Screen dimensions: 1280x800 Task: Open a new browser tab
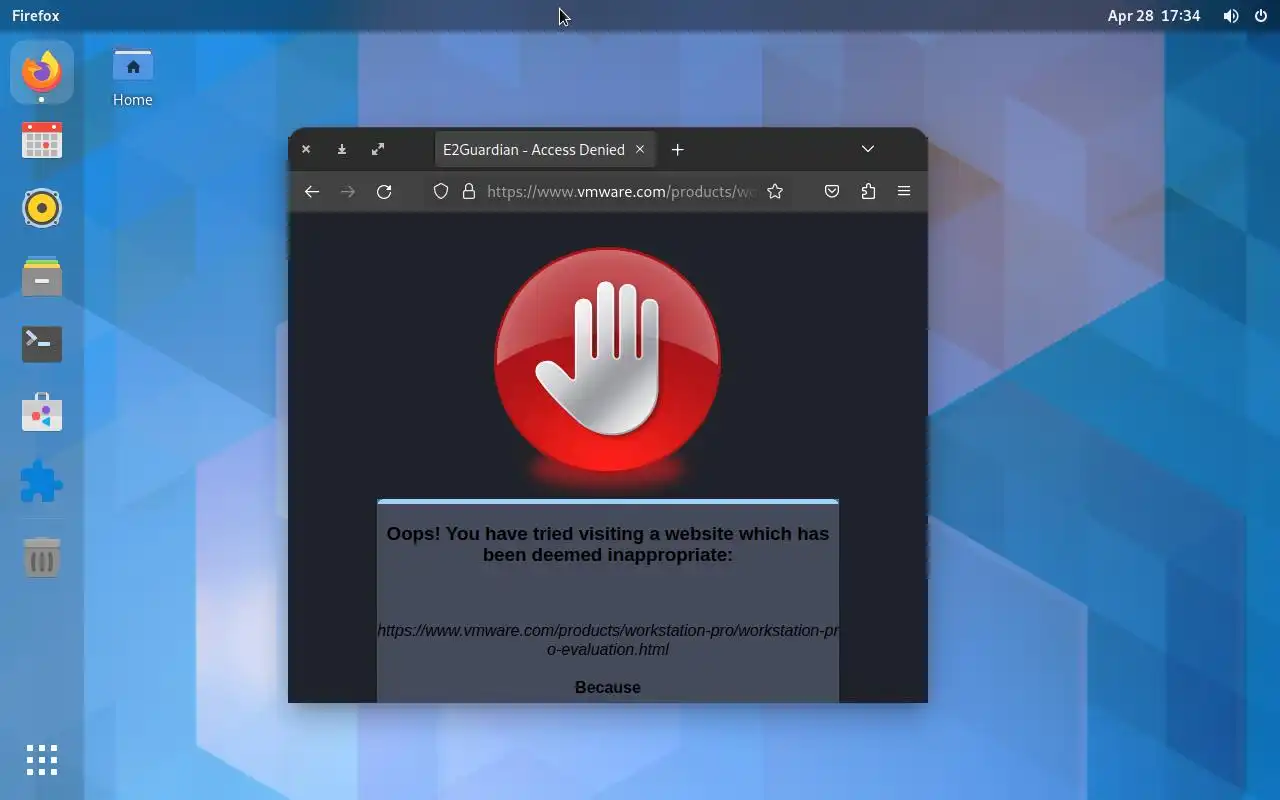click(678, 150)
